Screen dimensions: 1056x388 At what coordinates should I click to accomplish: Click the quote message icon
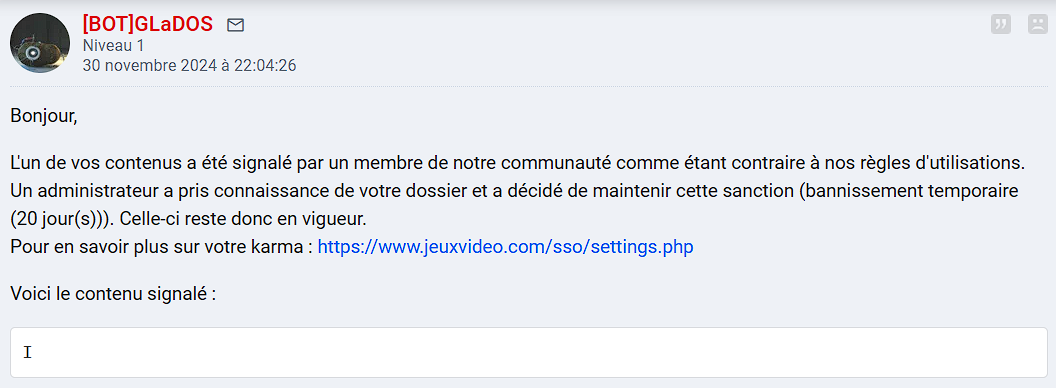[x=1001, y=24]
